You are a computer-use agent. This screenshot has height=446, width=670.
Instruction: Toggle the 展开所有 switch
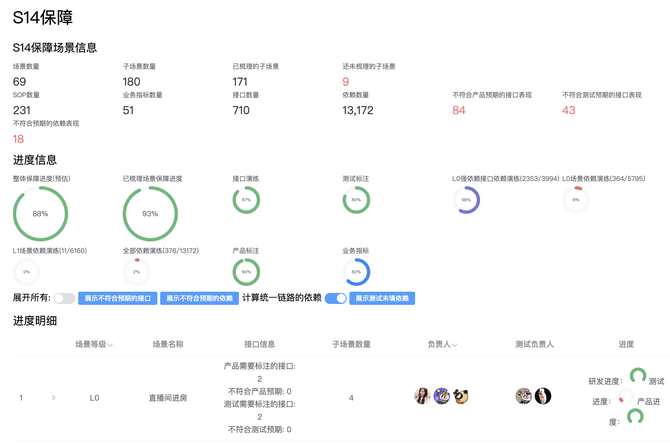[64, 298]
